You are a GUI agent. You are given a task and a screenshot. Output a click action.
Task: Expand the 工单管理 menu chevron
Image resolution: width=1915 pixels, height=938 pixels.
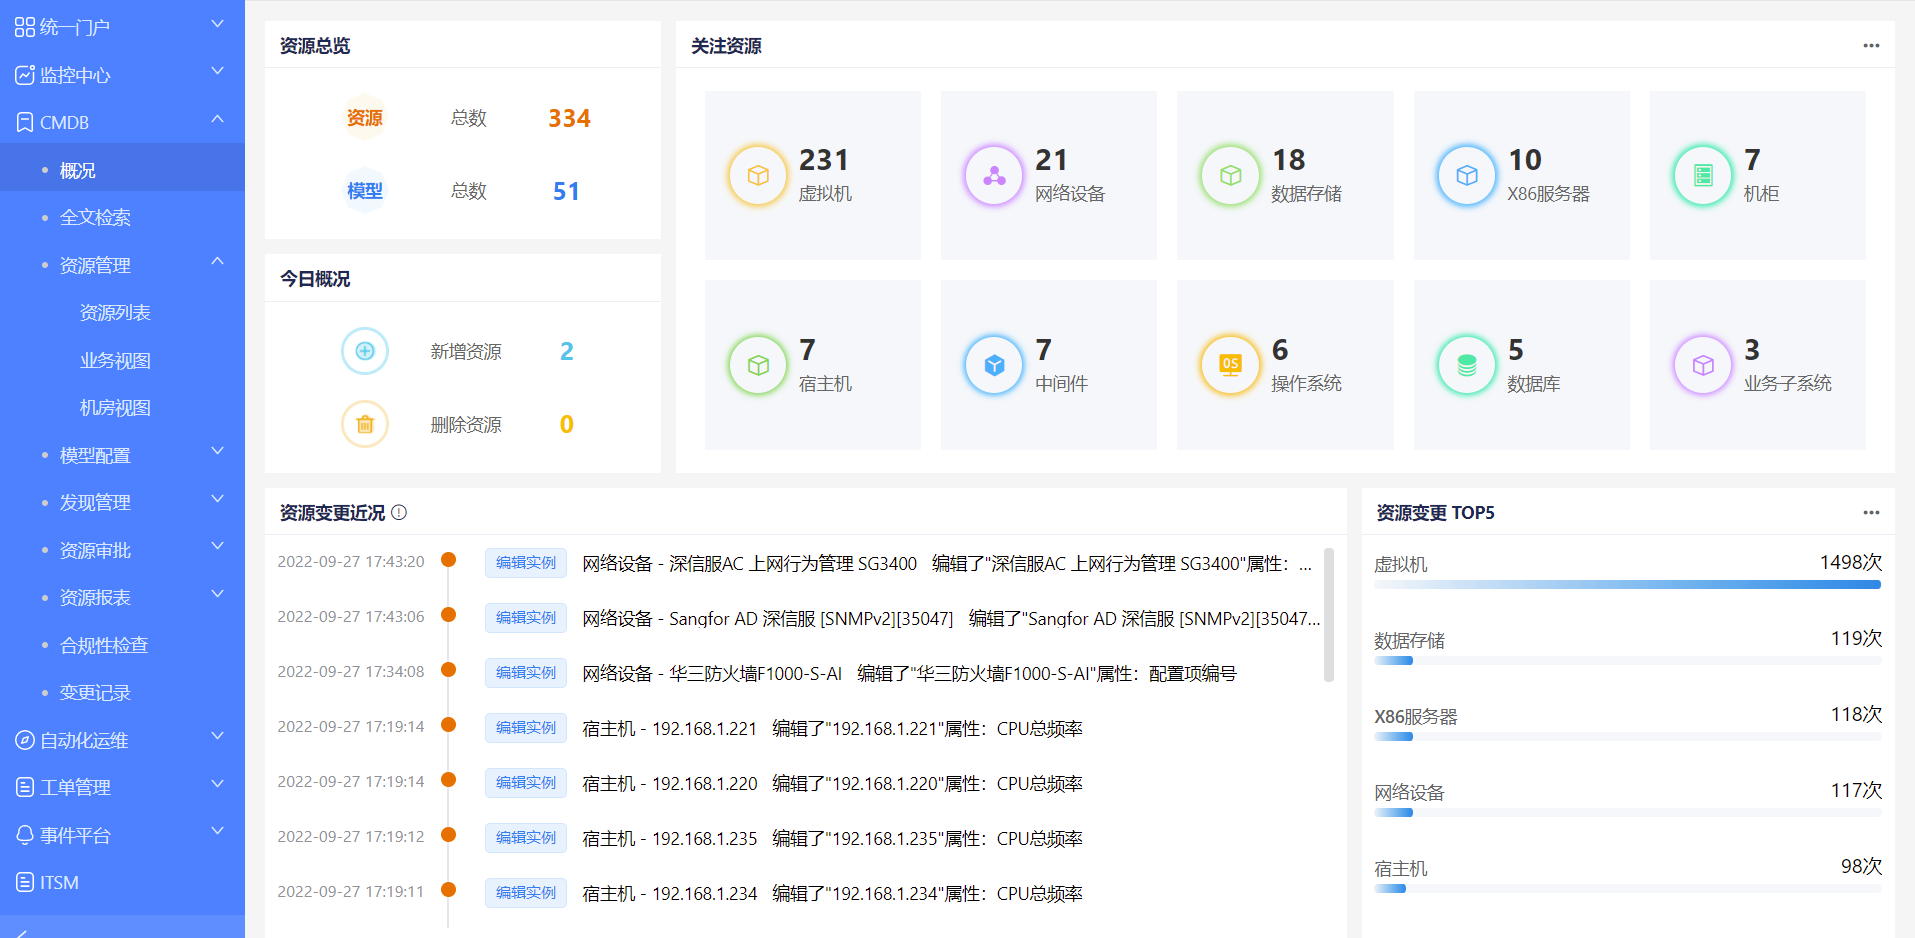click(217, 784)
